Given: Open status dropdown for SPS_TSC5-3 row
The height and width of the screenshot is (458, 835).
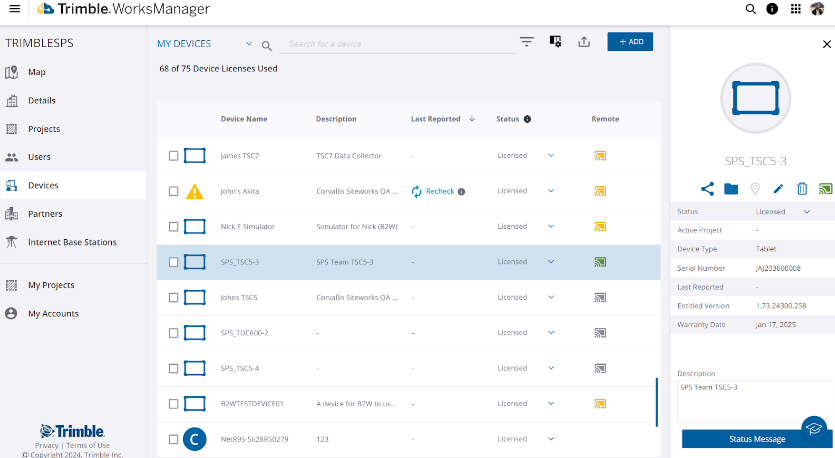Looking at the screenshot, I should (551, 261).
